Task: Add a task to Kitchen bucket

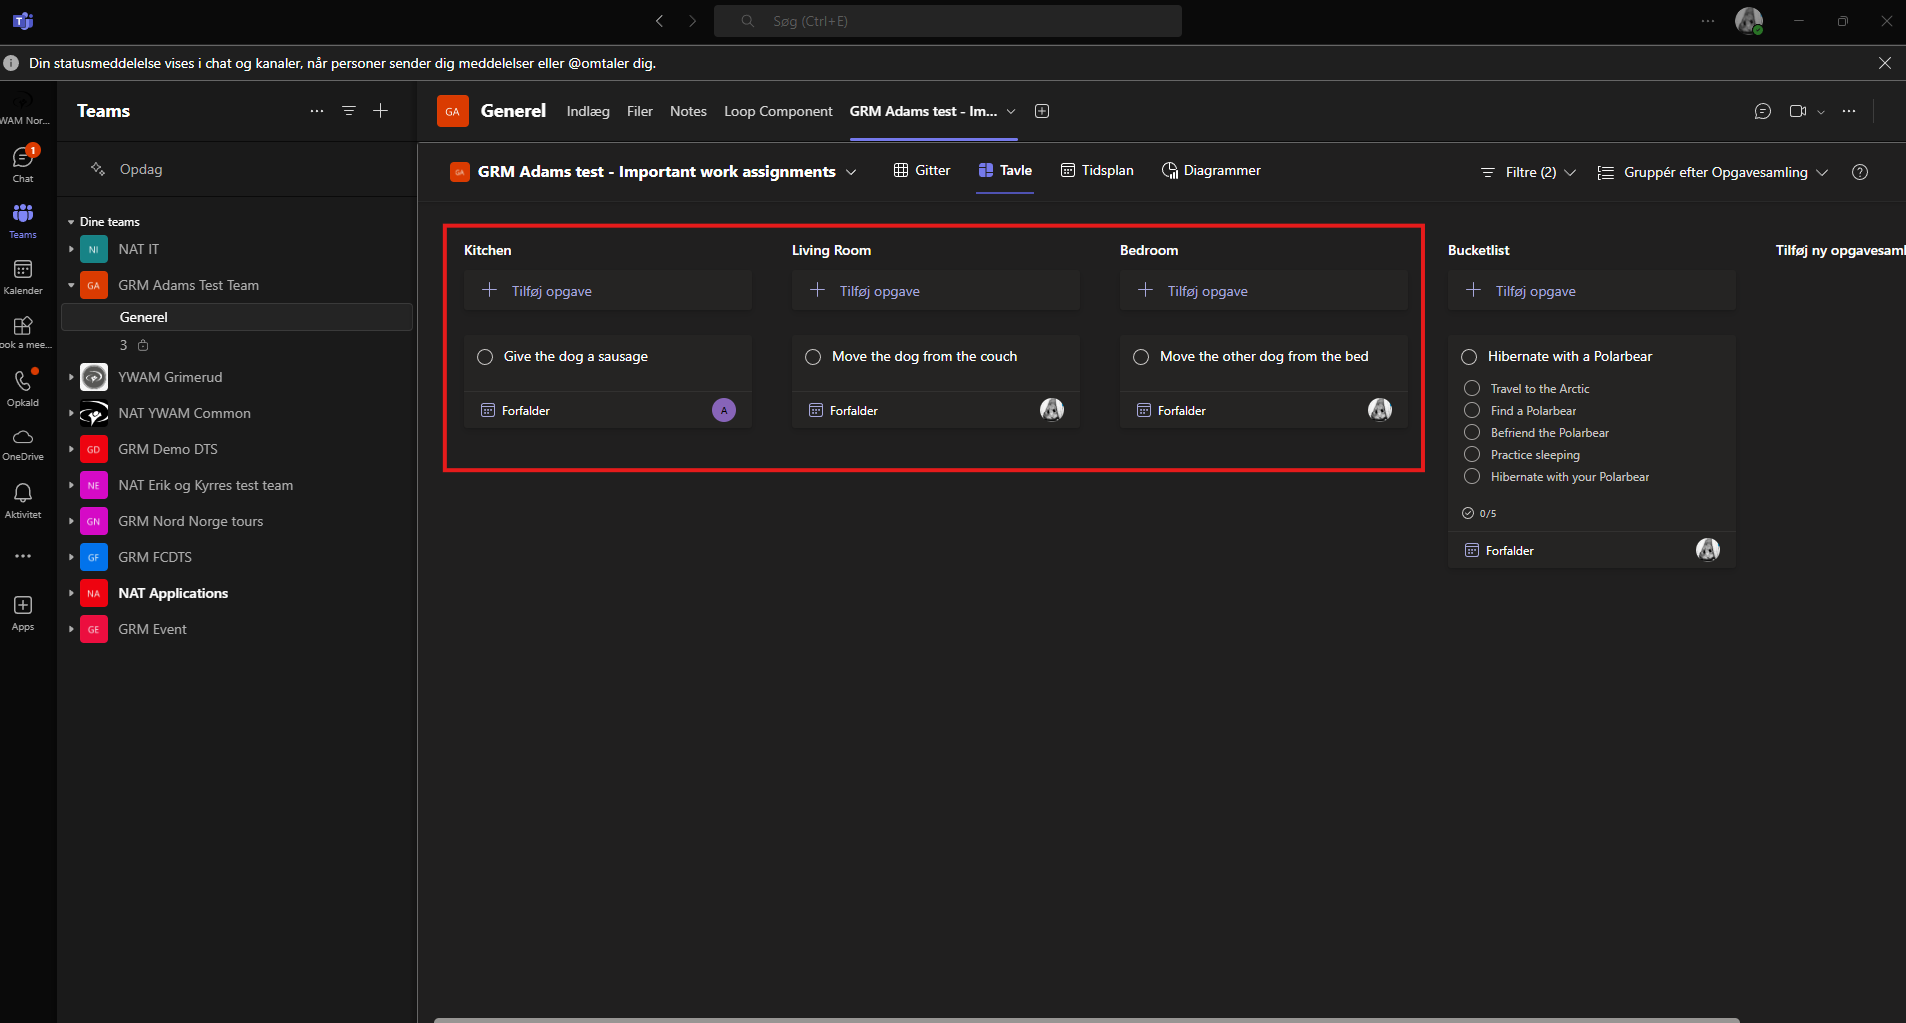Action: (608, 291)
